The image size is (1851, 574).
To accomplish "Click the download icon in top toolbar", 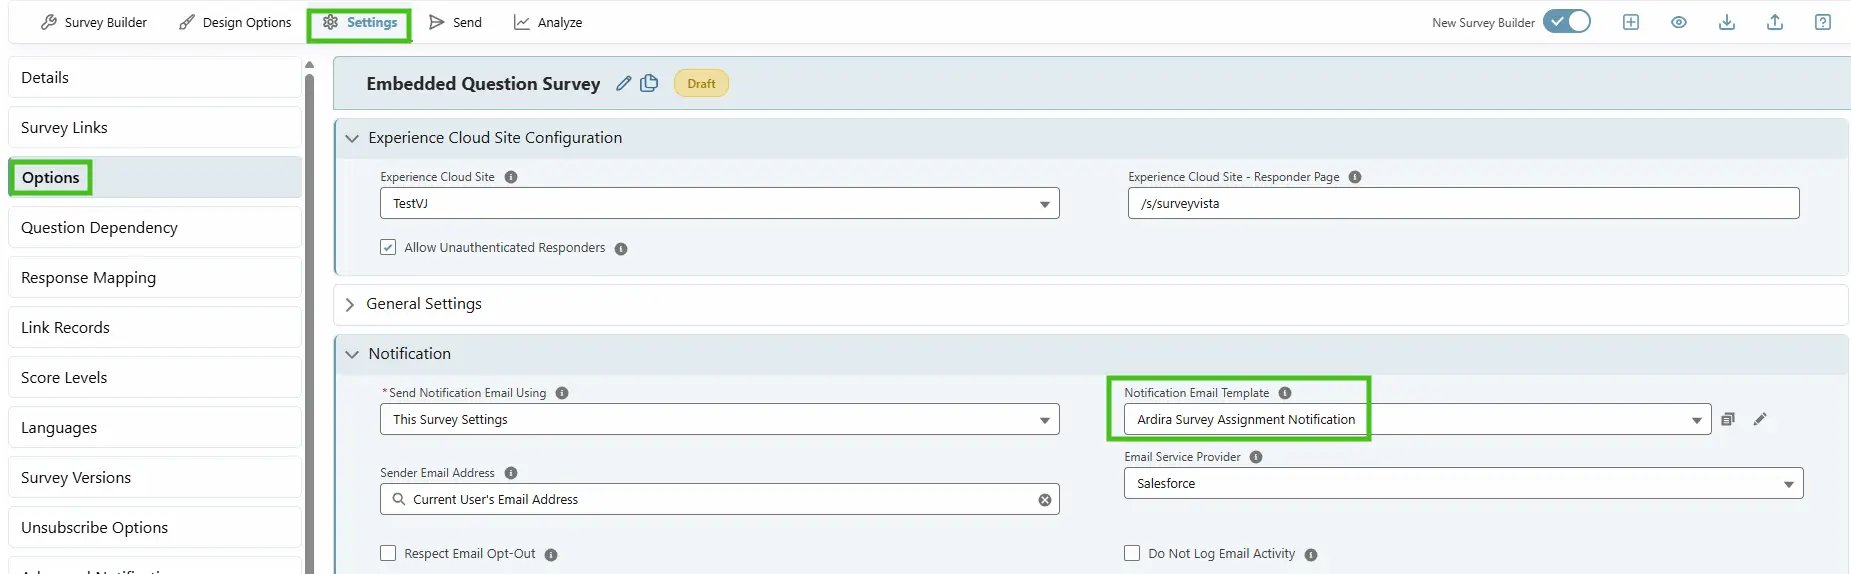I will [1727, 22].
